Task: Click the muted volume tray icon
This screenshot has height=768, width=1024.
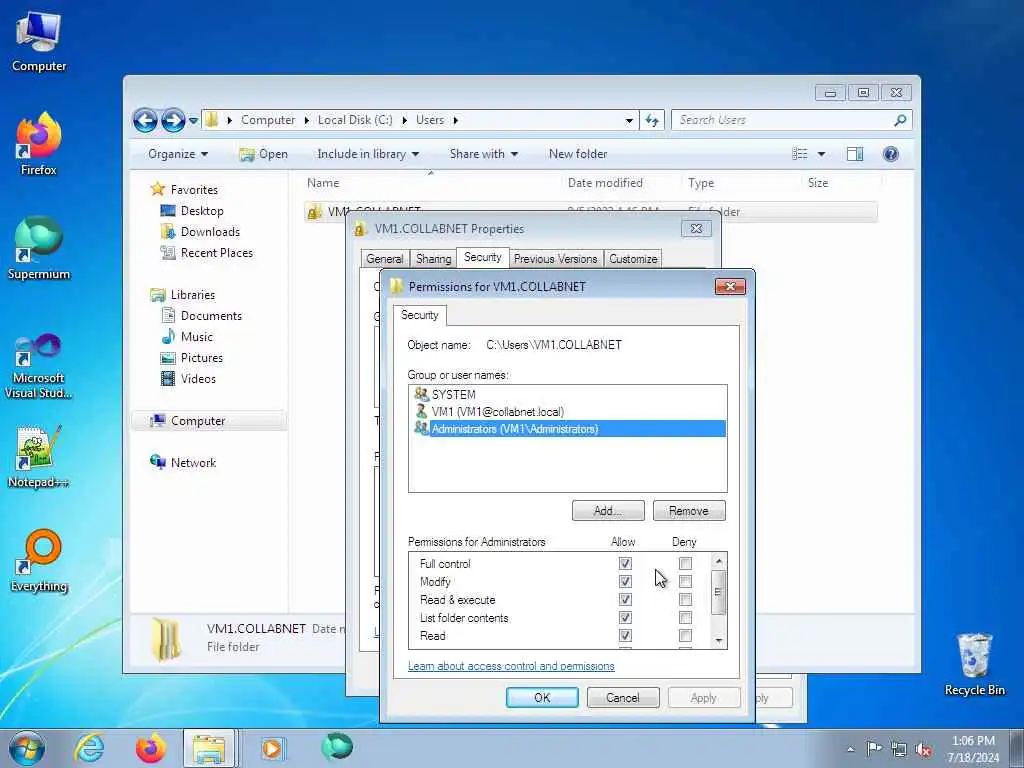Action: [923, 749]
